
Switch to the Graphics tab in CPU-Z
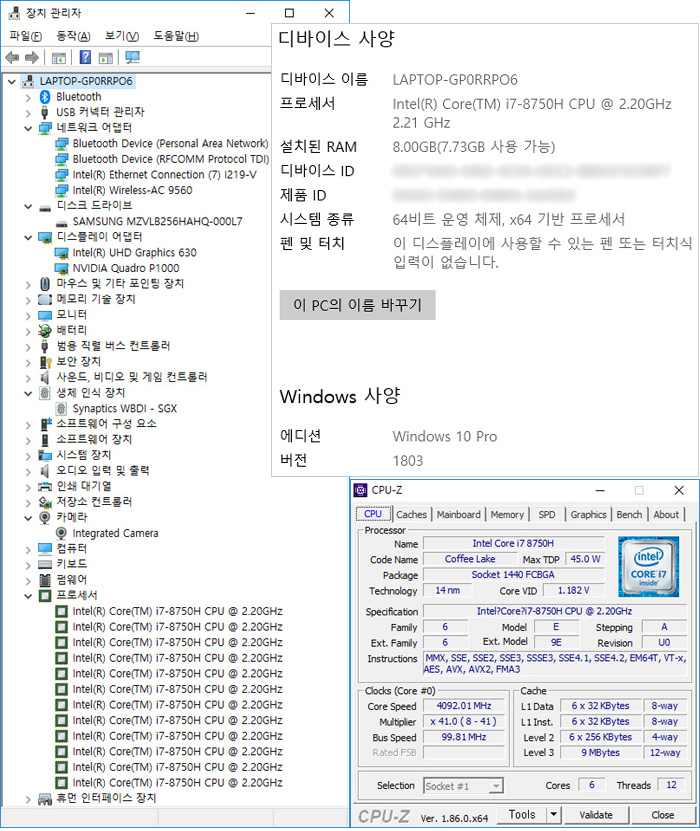588,515
